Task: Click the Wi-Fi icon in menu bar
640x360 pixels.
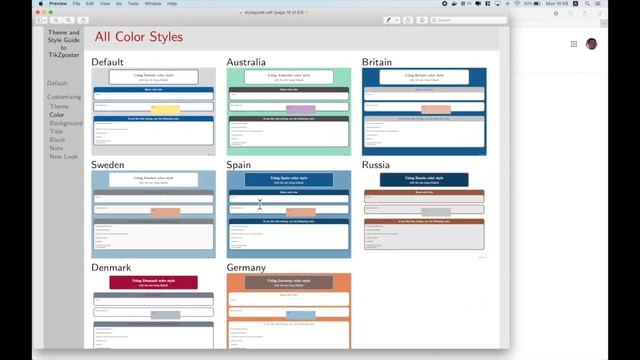Action: 517,4
